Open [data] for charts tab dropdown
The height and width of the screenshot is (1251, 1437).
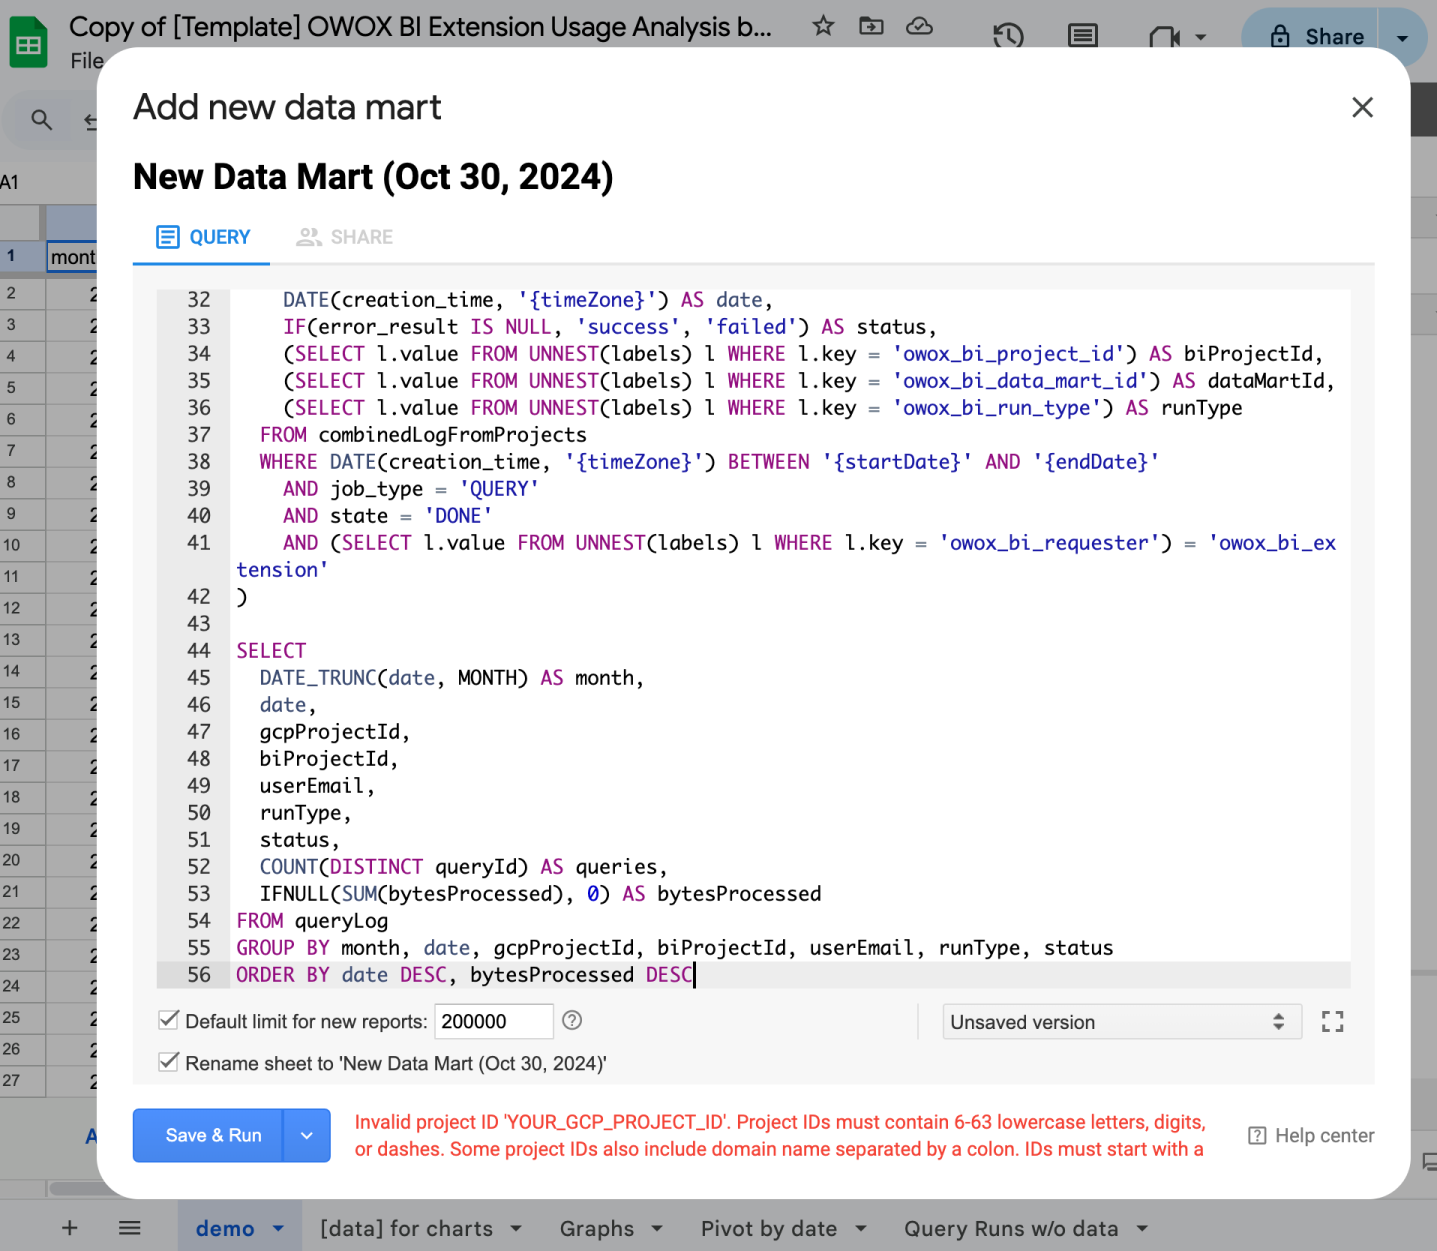tap(516, 1228)
